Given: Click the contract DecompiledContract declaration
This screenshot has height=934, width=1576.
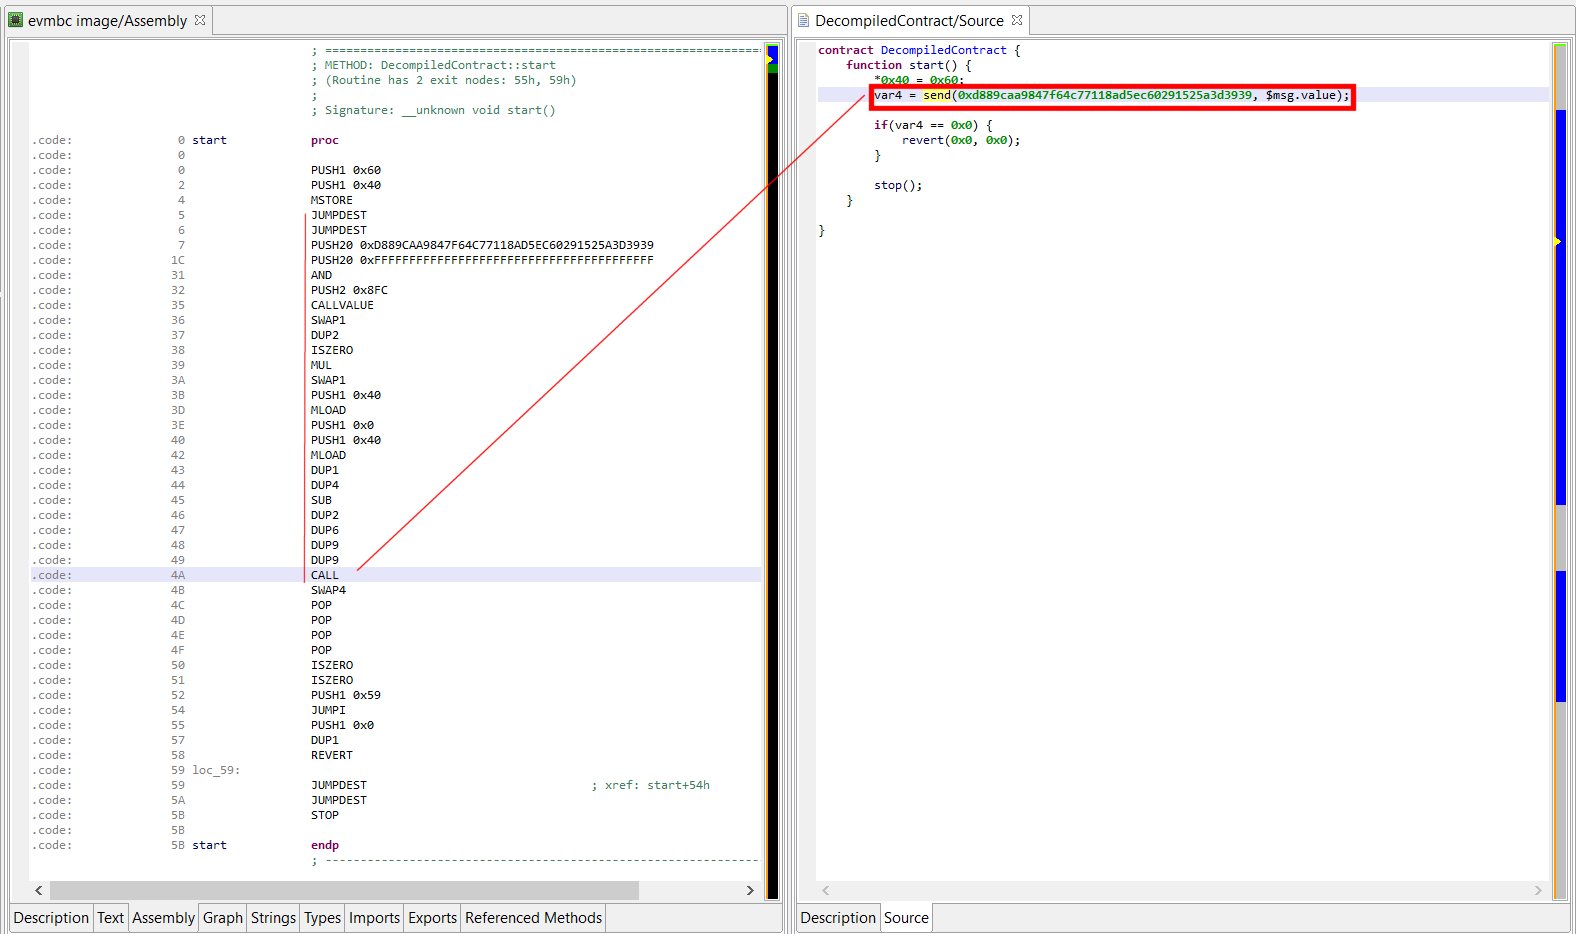Looking at the screenshot, I should pyautogui.click(x=919, y=50).
